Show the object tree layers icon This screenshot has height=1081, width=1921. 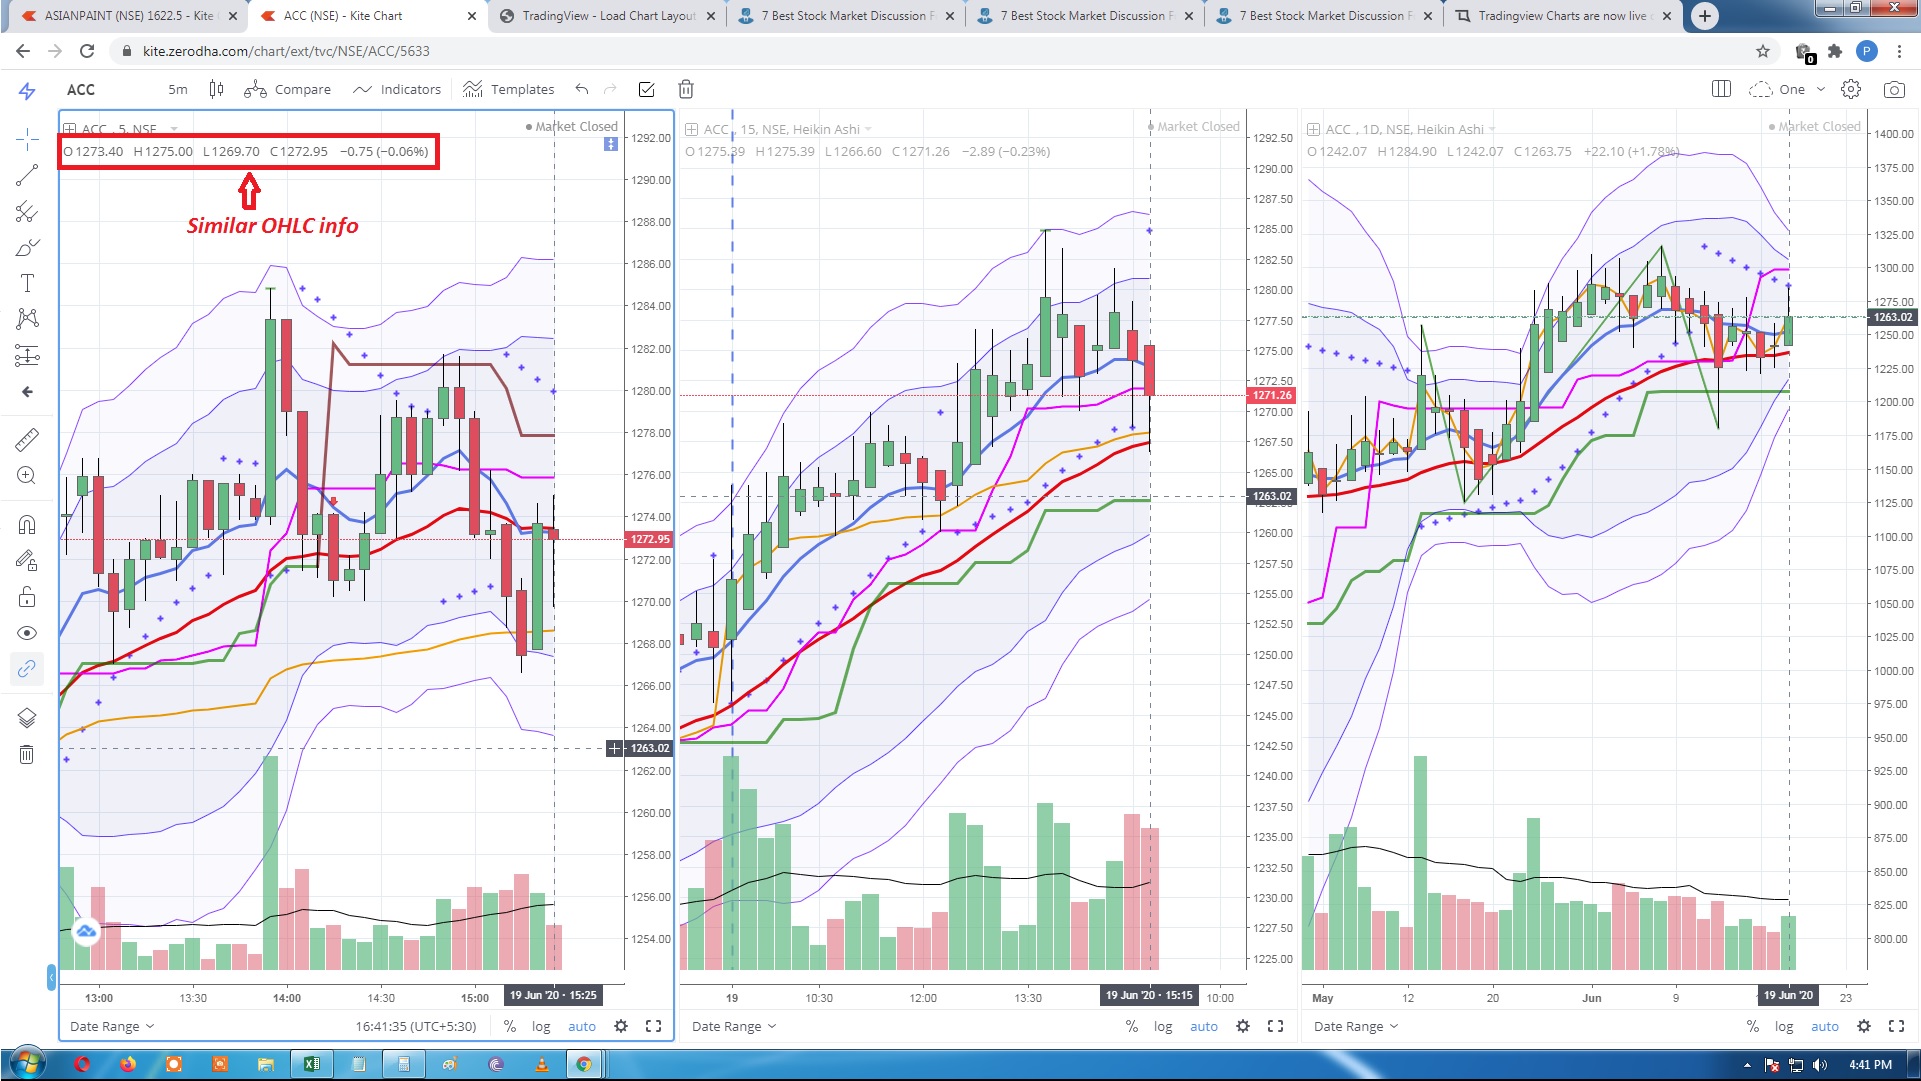point(27,718)
